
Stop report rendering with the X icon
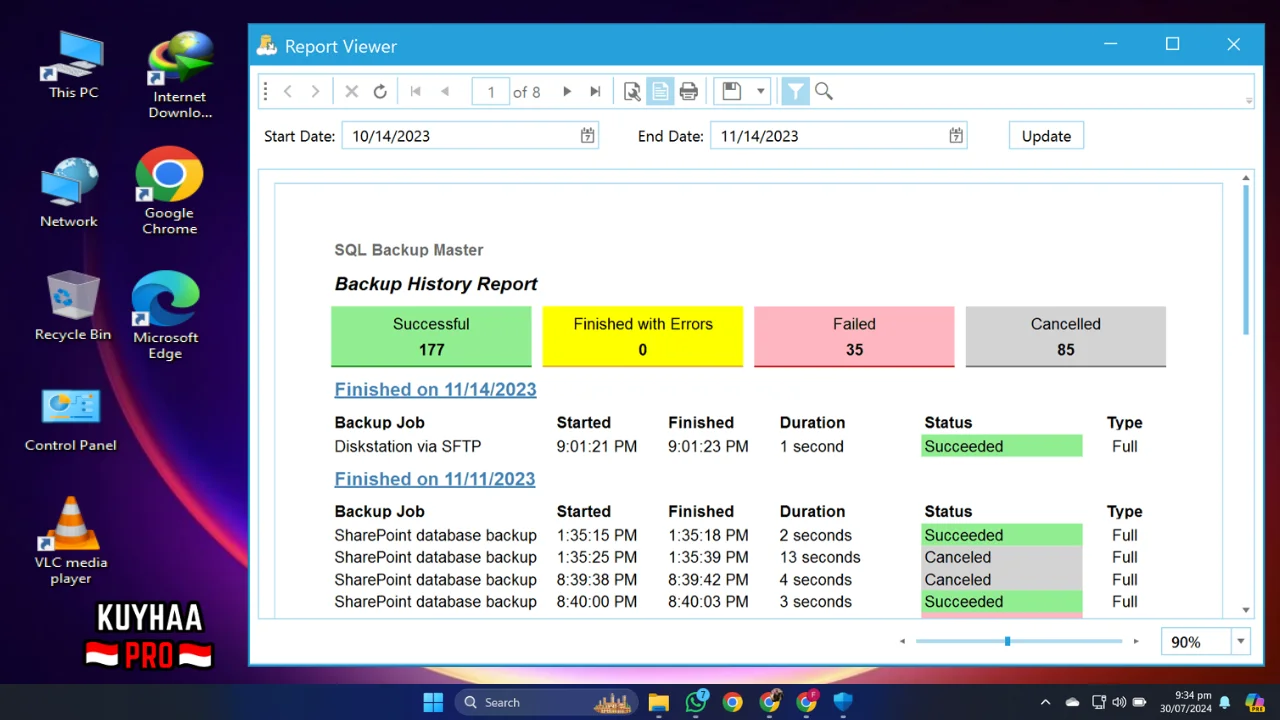351,91
